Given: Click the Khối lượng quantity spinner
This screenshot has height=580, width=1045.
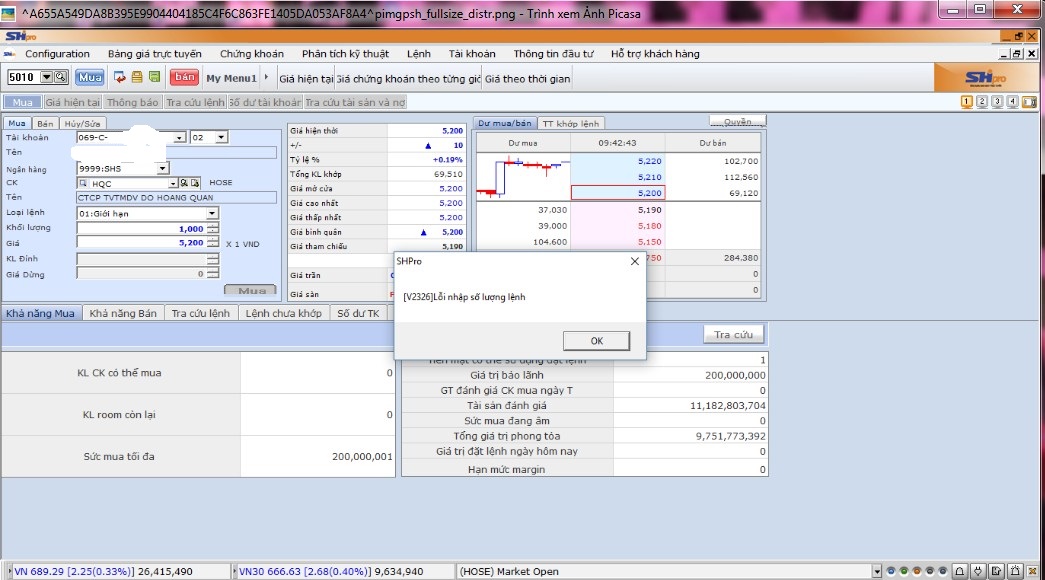Looking at the screenshot, I should coord(213,228).
